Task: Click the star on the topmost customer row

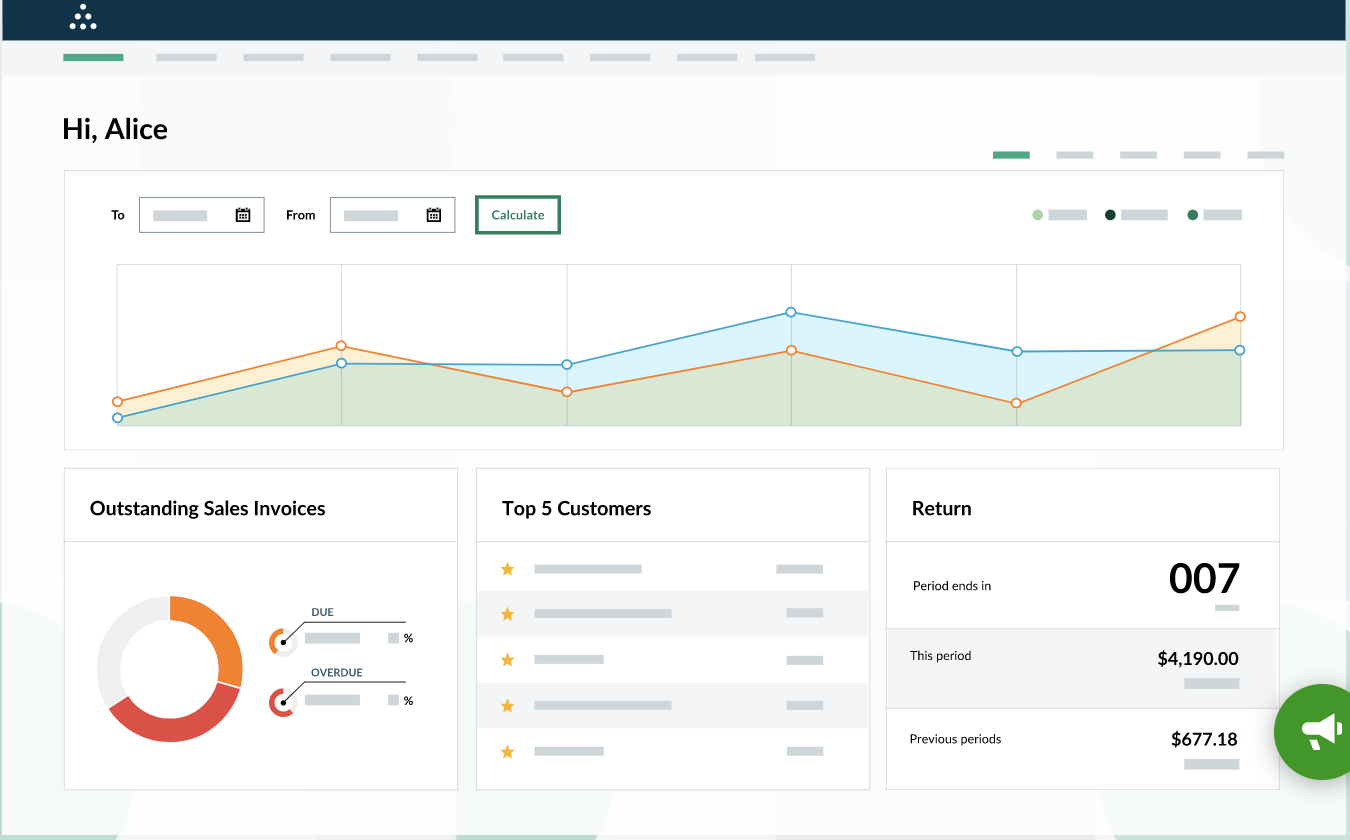Action: (x=507, y=569)
